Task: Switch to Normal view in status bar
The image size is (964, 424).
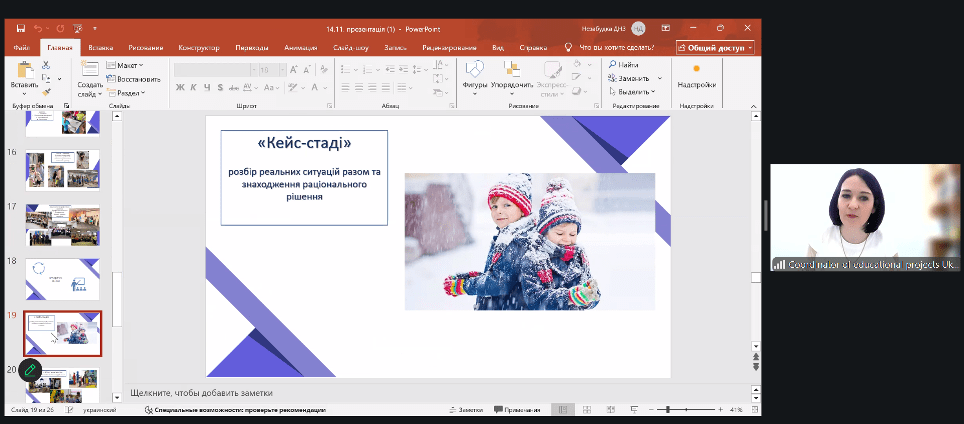Action: (563, 410)
